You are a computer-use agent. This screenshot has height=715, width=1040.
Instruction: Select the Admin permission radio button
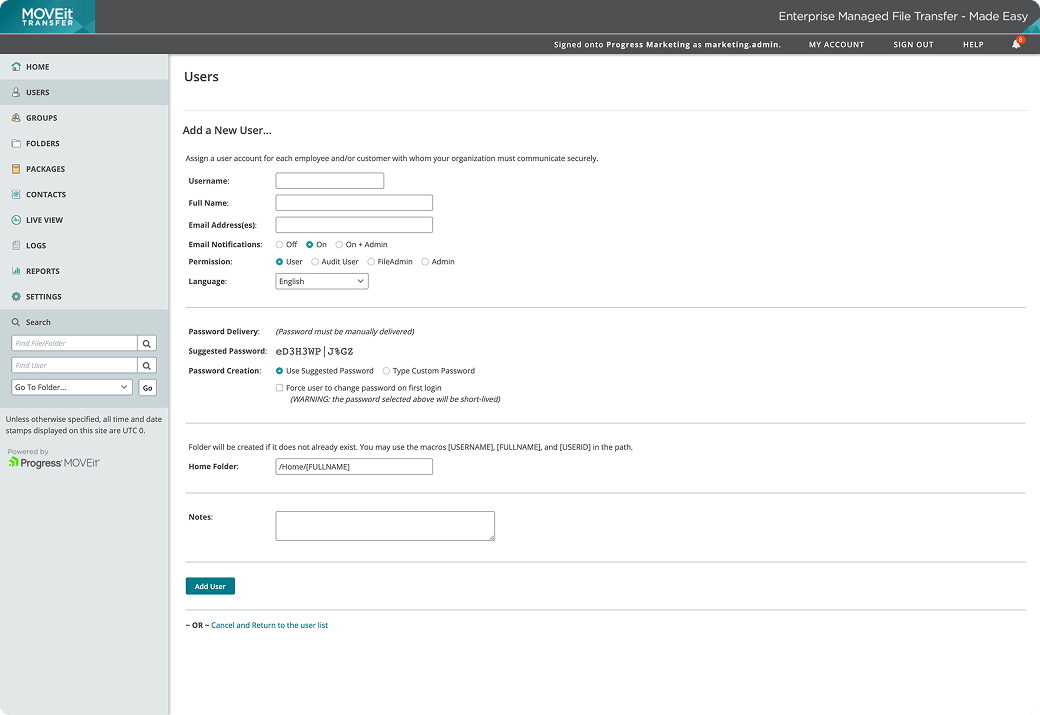tap(425, 262)
